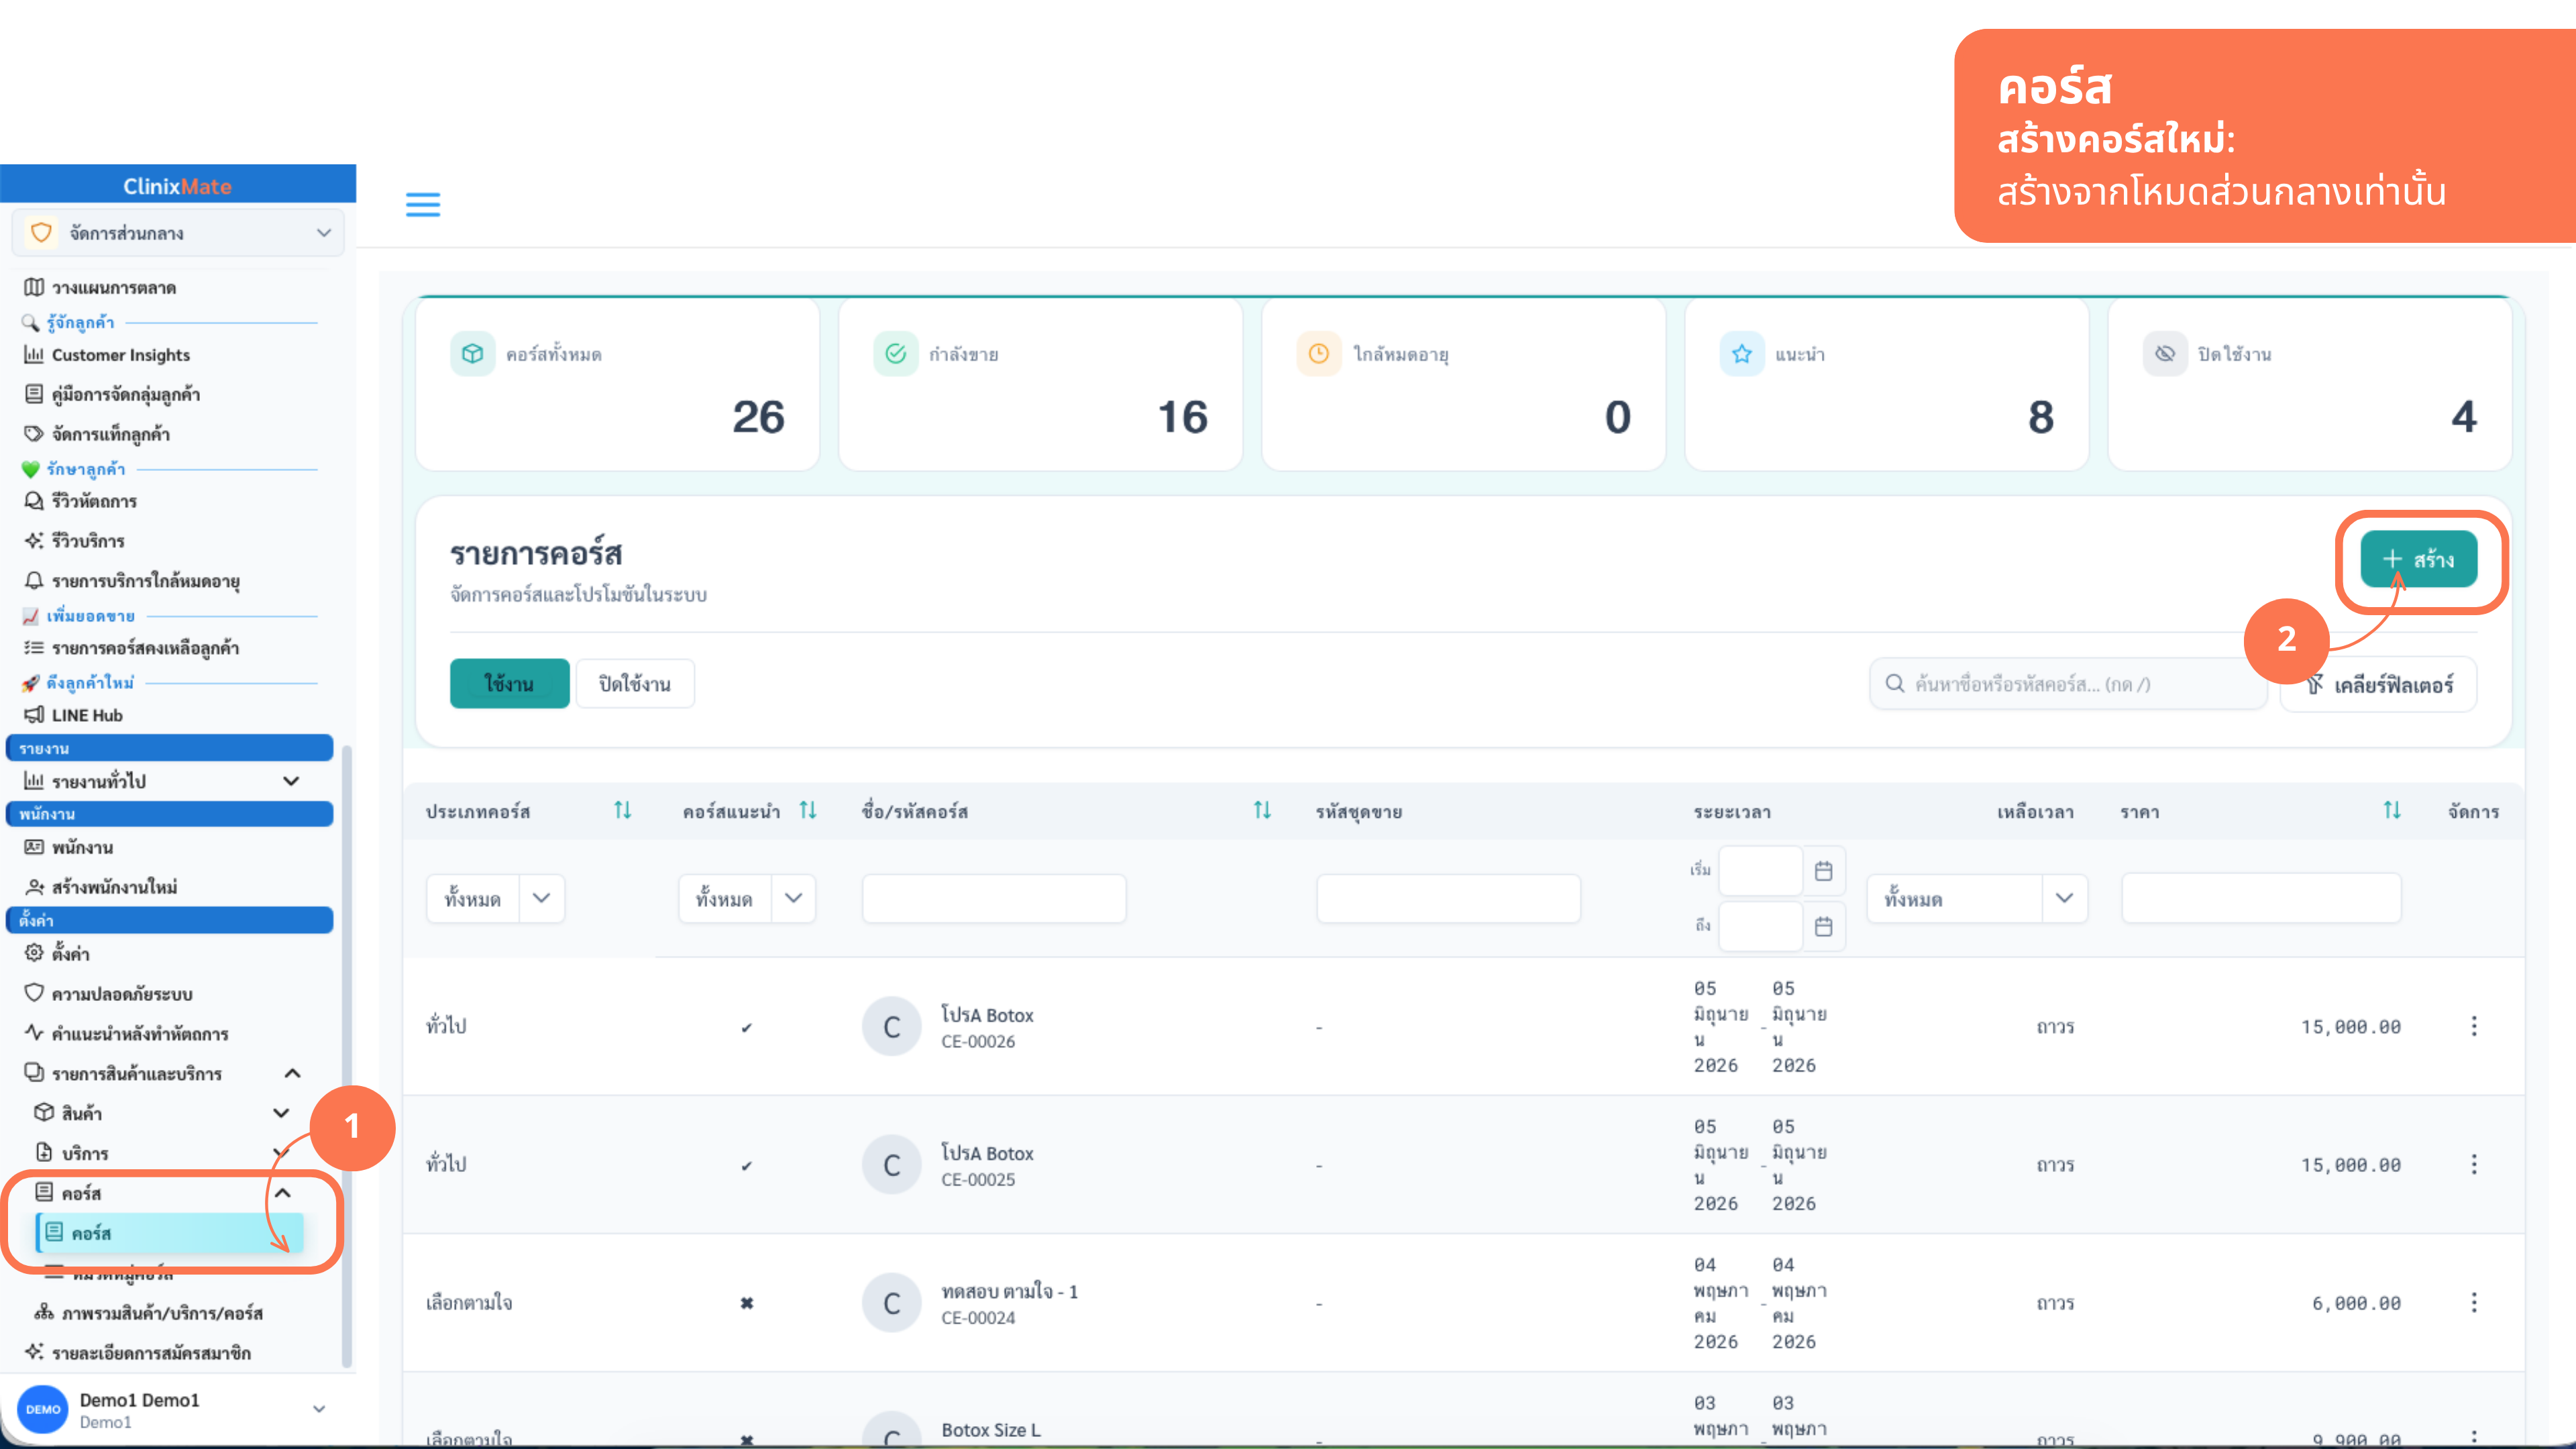Open actions menu for CE-00026 row
The width and height of the screenshot is (2576, 1449).
click(x=2474, y=1026)
